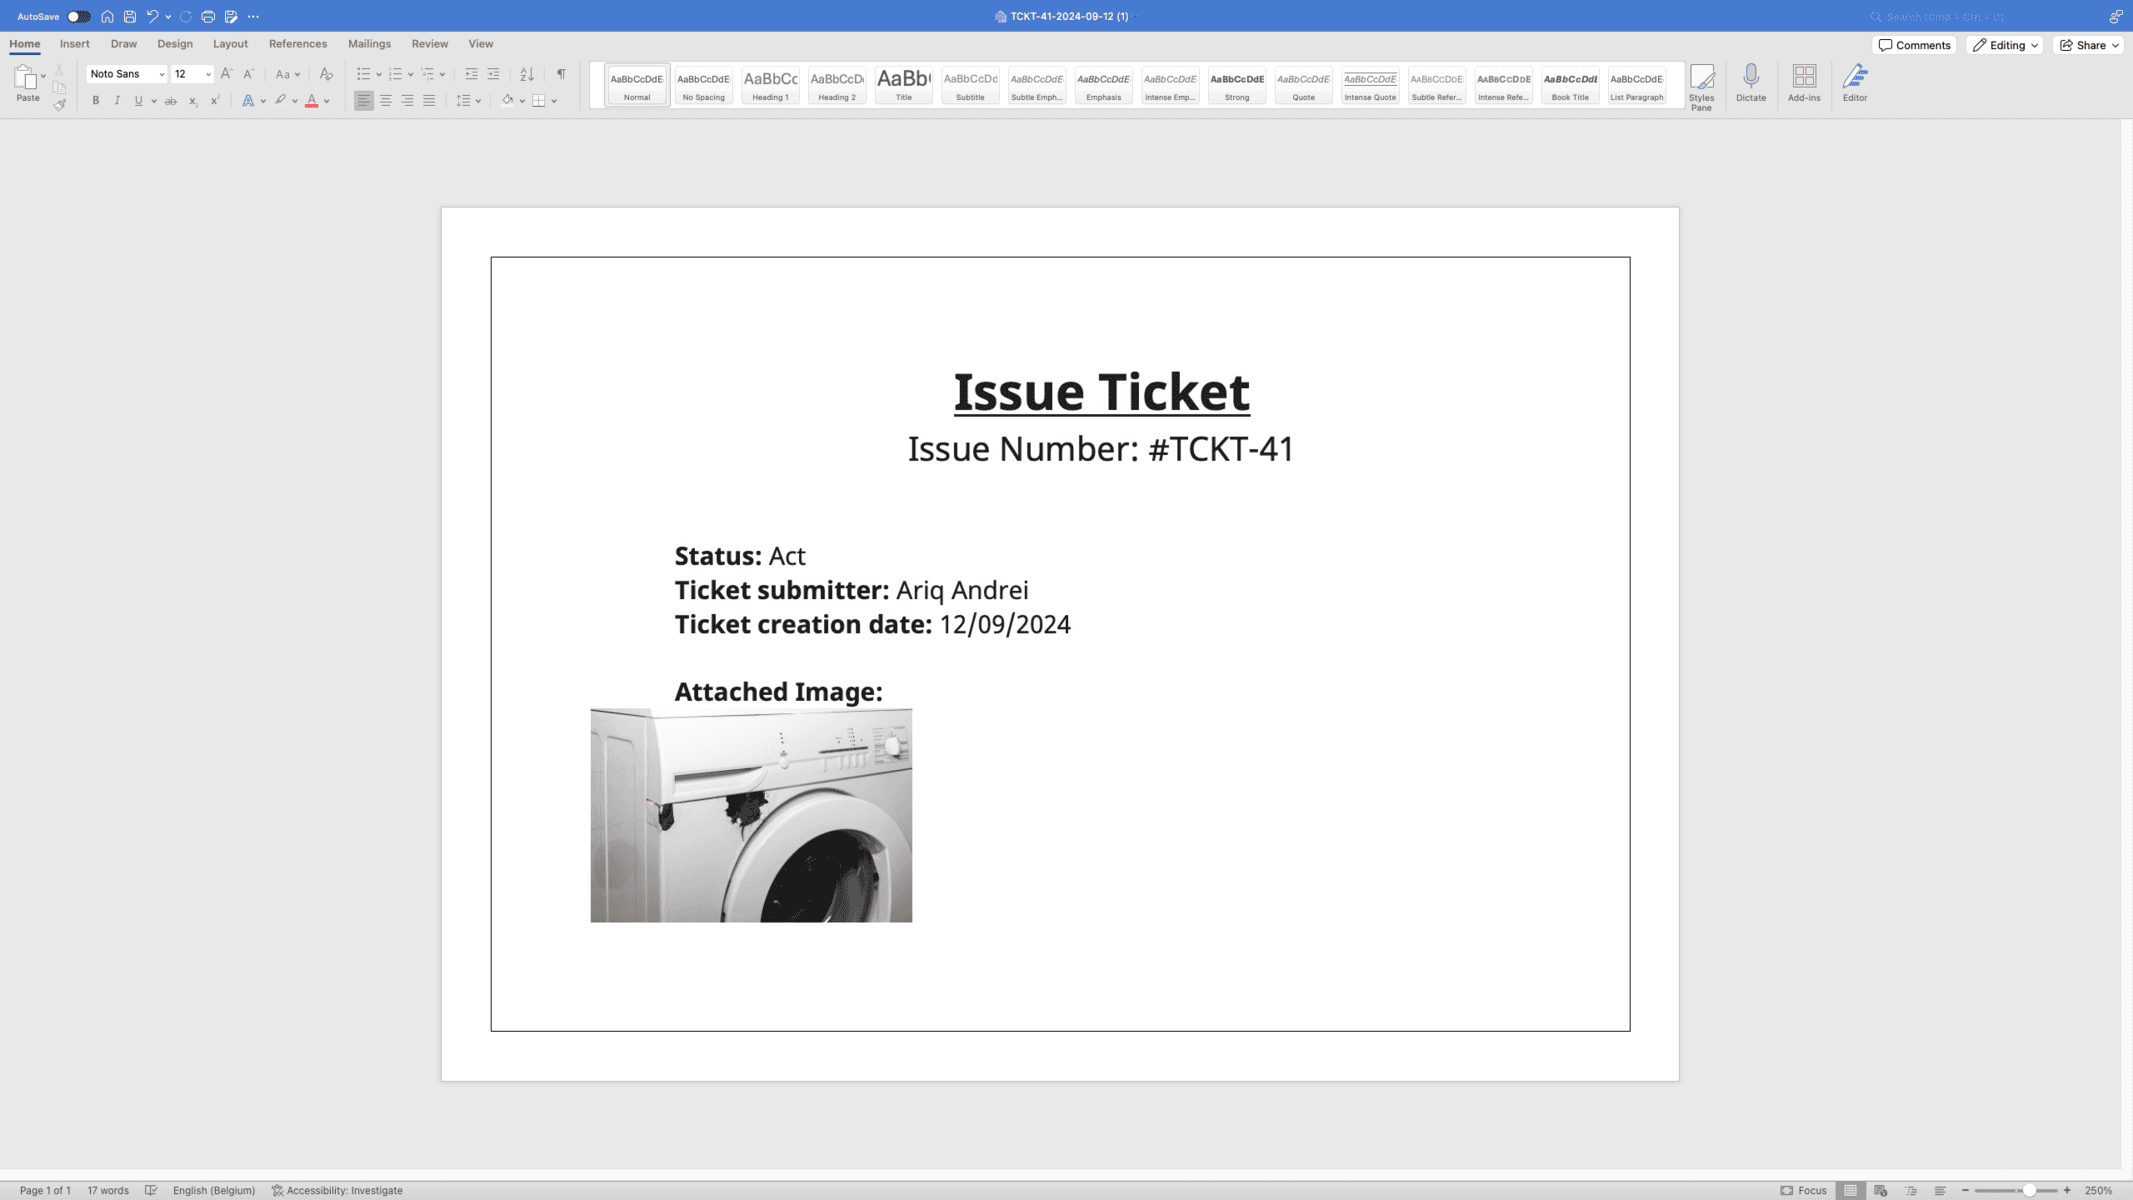Viewport: 2133px width, 1200px height.
Task: Click the Format Painter brush icon
Action: coord(60,104)
